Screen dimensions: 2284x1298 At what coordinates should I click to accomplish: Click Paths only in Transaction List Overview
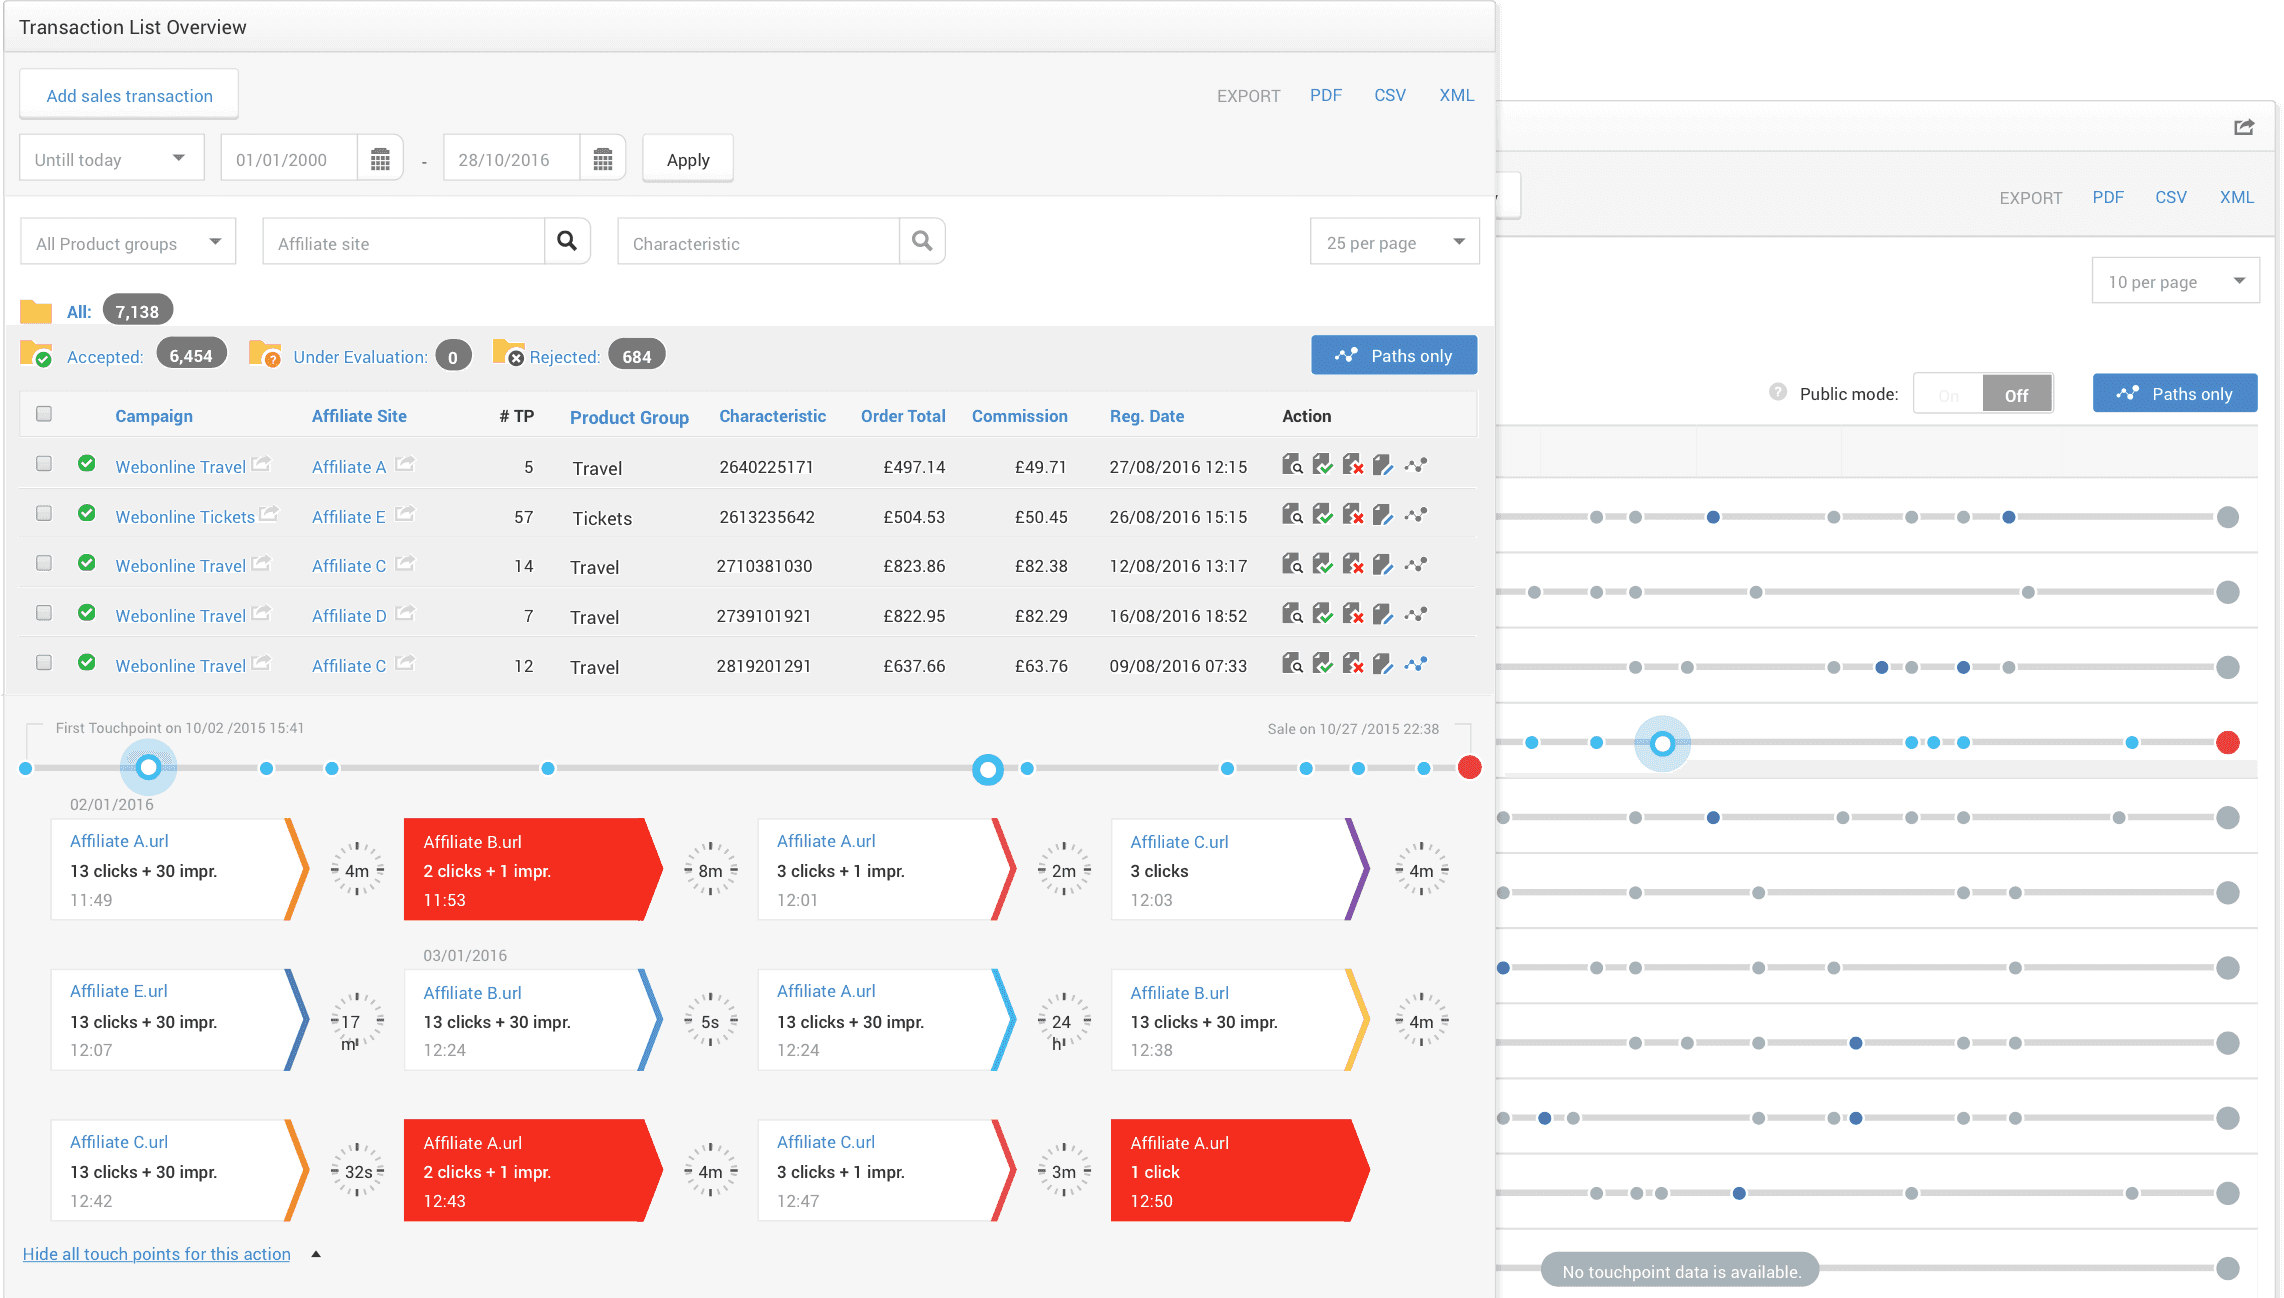coord(1394,355)
